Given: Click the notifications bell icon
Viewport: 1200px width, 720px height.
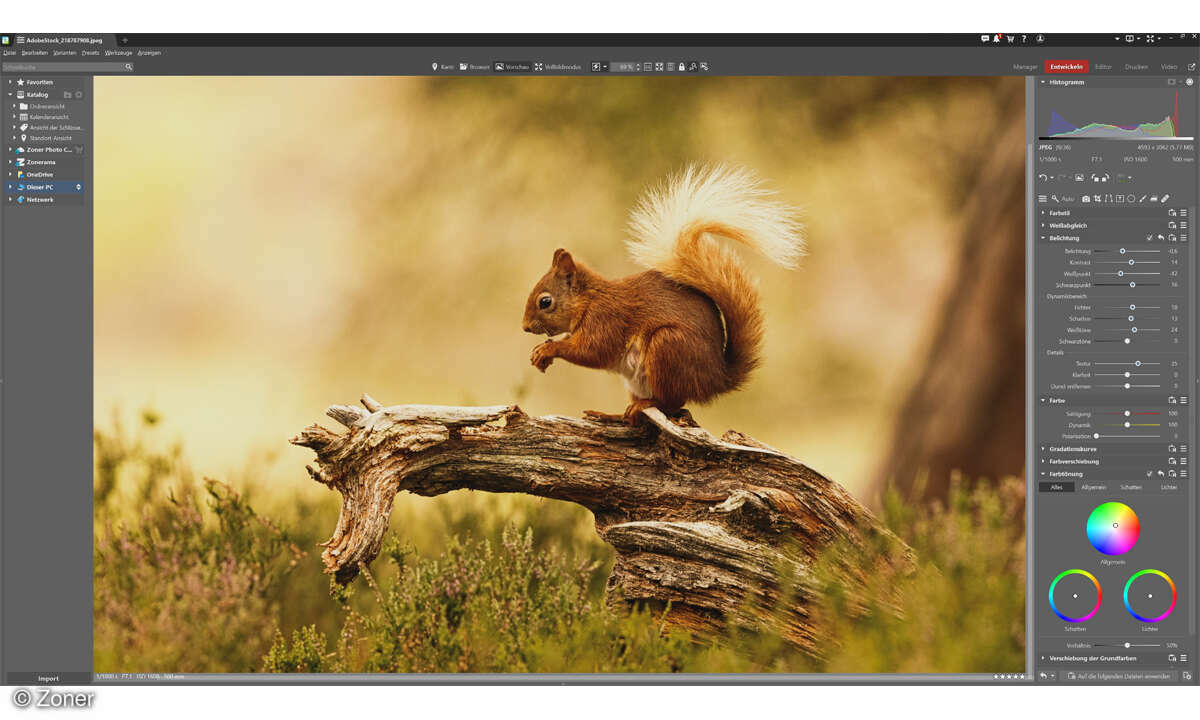Looking at the screenshot, I should [997, 39].
